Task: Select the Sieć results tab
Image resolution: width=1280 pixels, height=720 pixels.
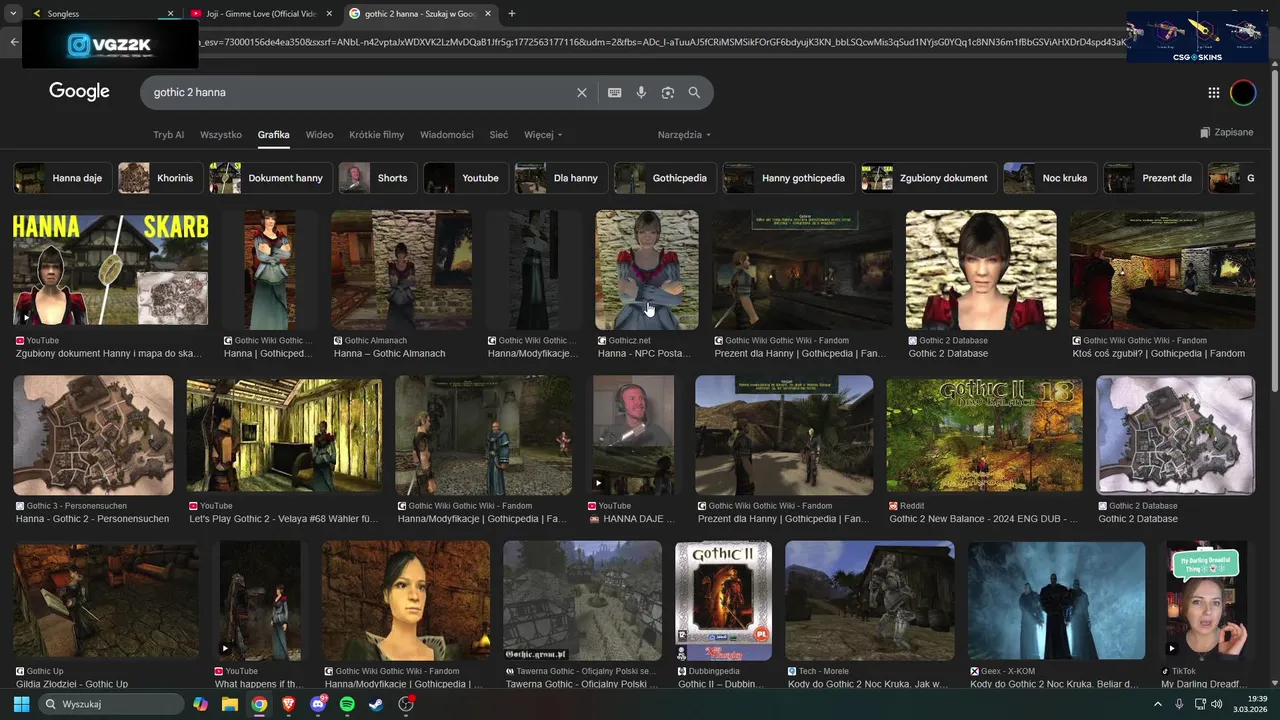Action: click(499, 135)
